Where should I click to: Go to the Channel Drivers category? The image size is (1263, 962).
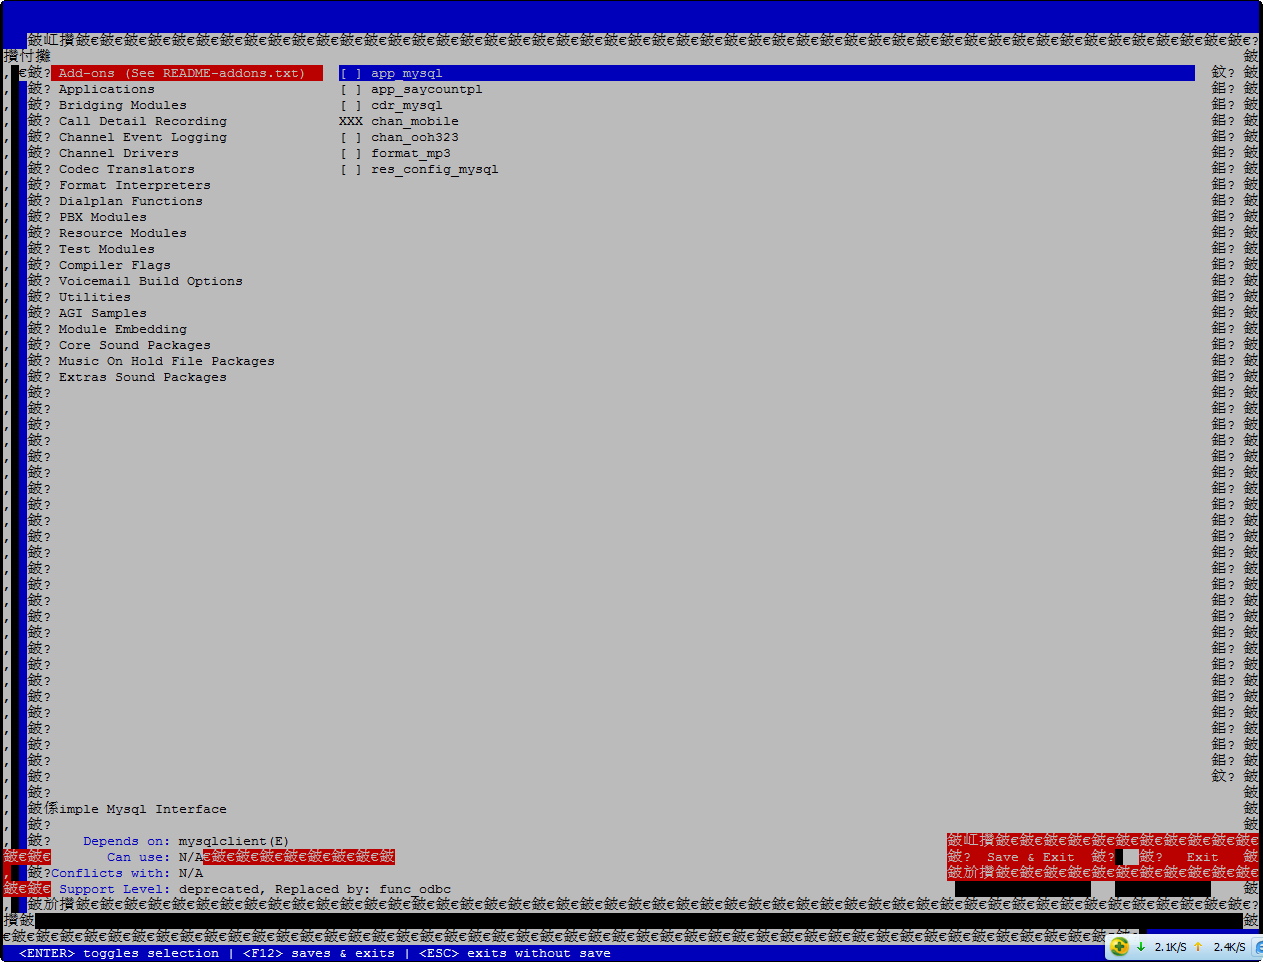119,153
